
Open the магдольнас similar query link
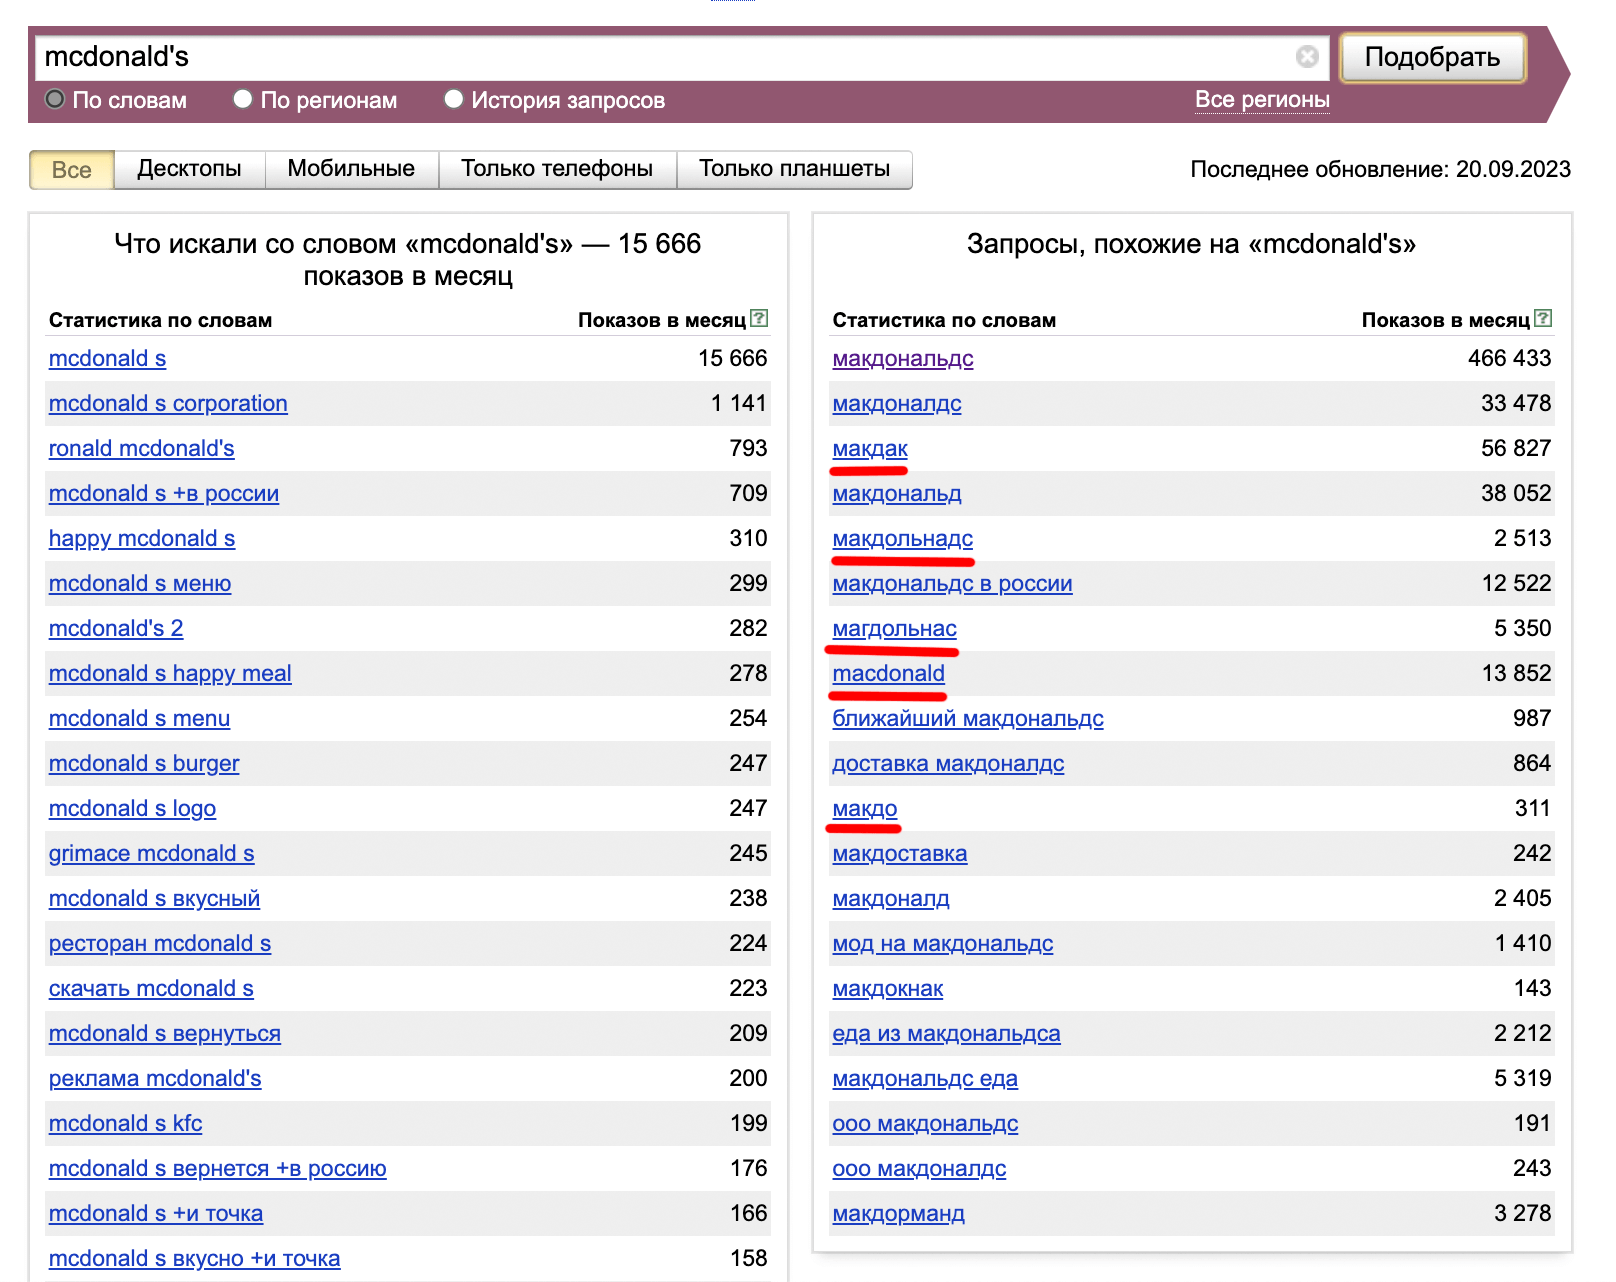(895, 628)
